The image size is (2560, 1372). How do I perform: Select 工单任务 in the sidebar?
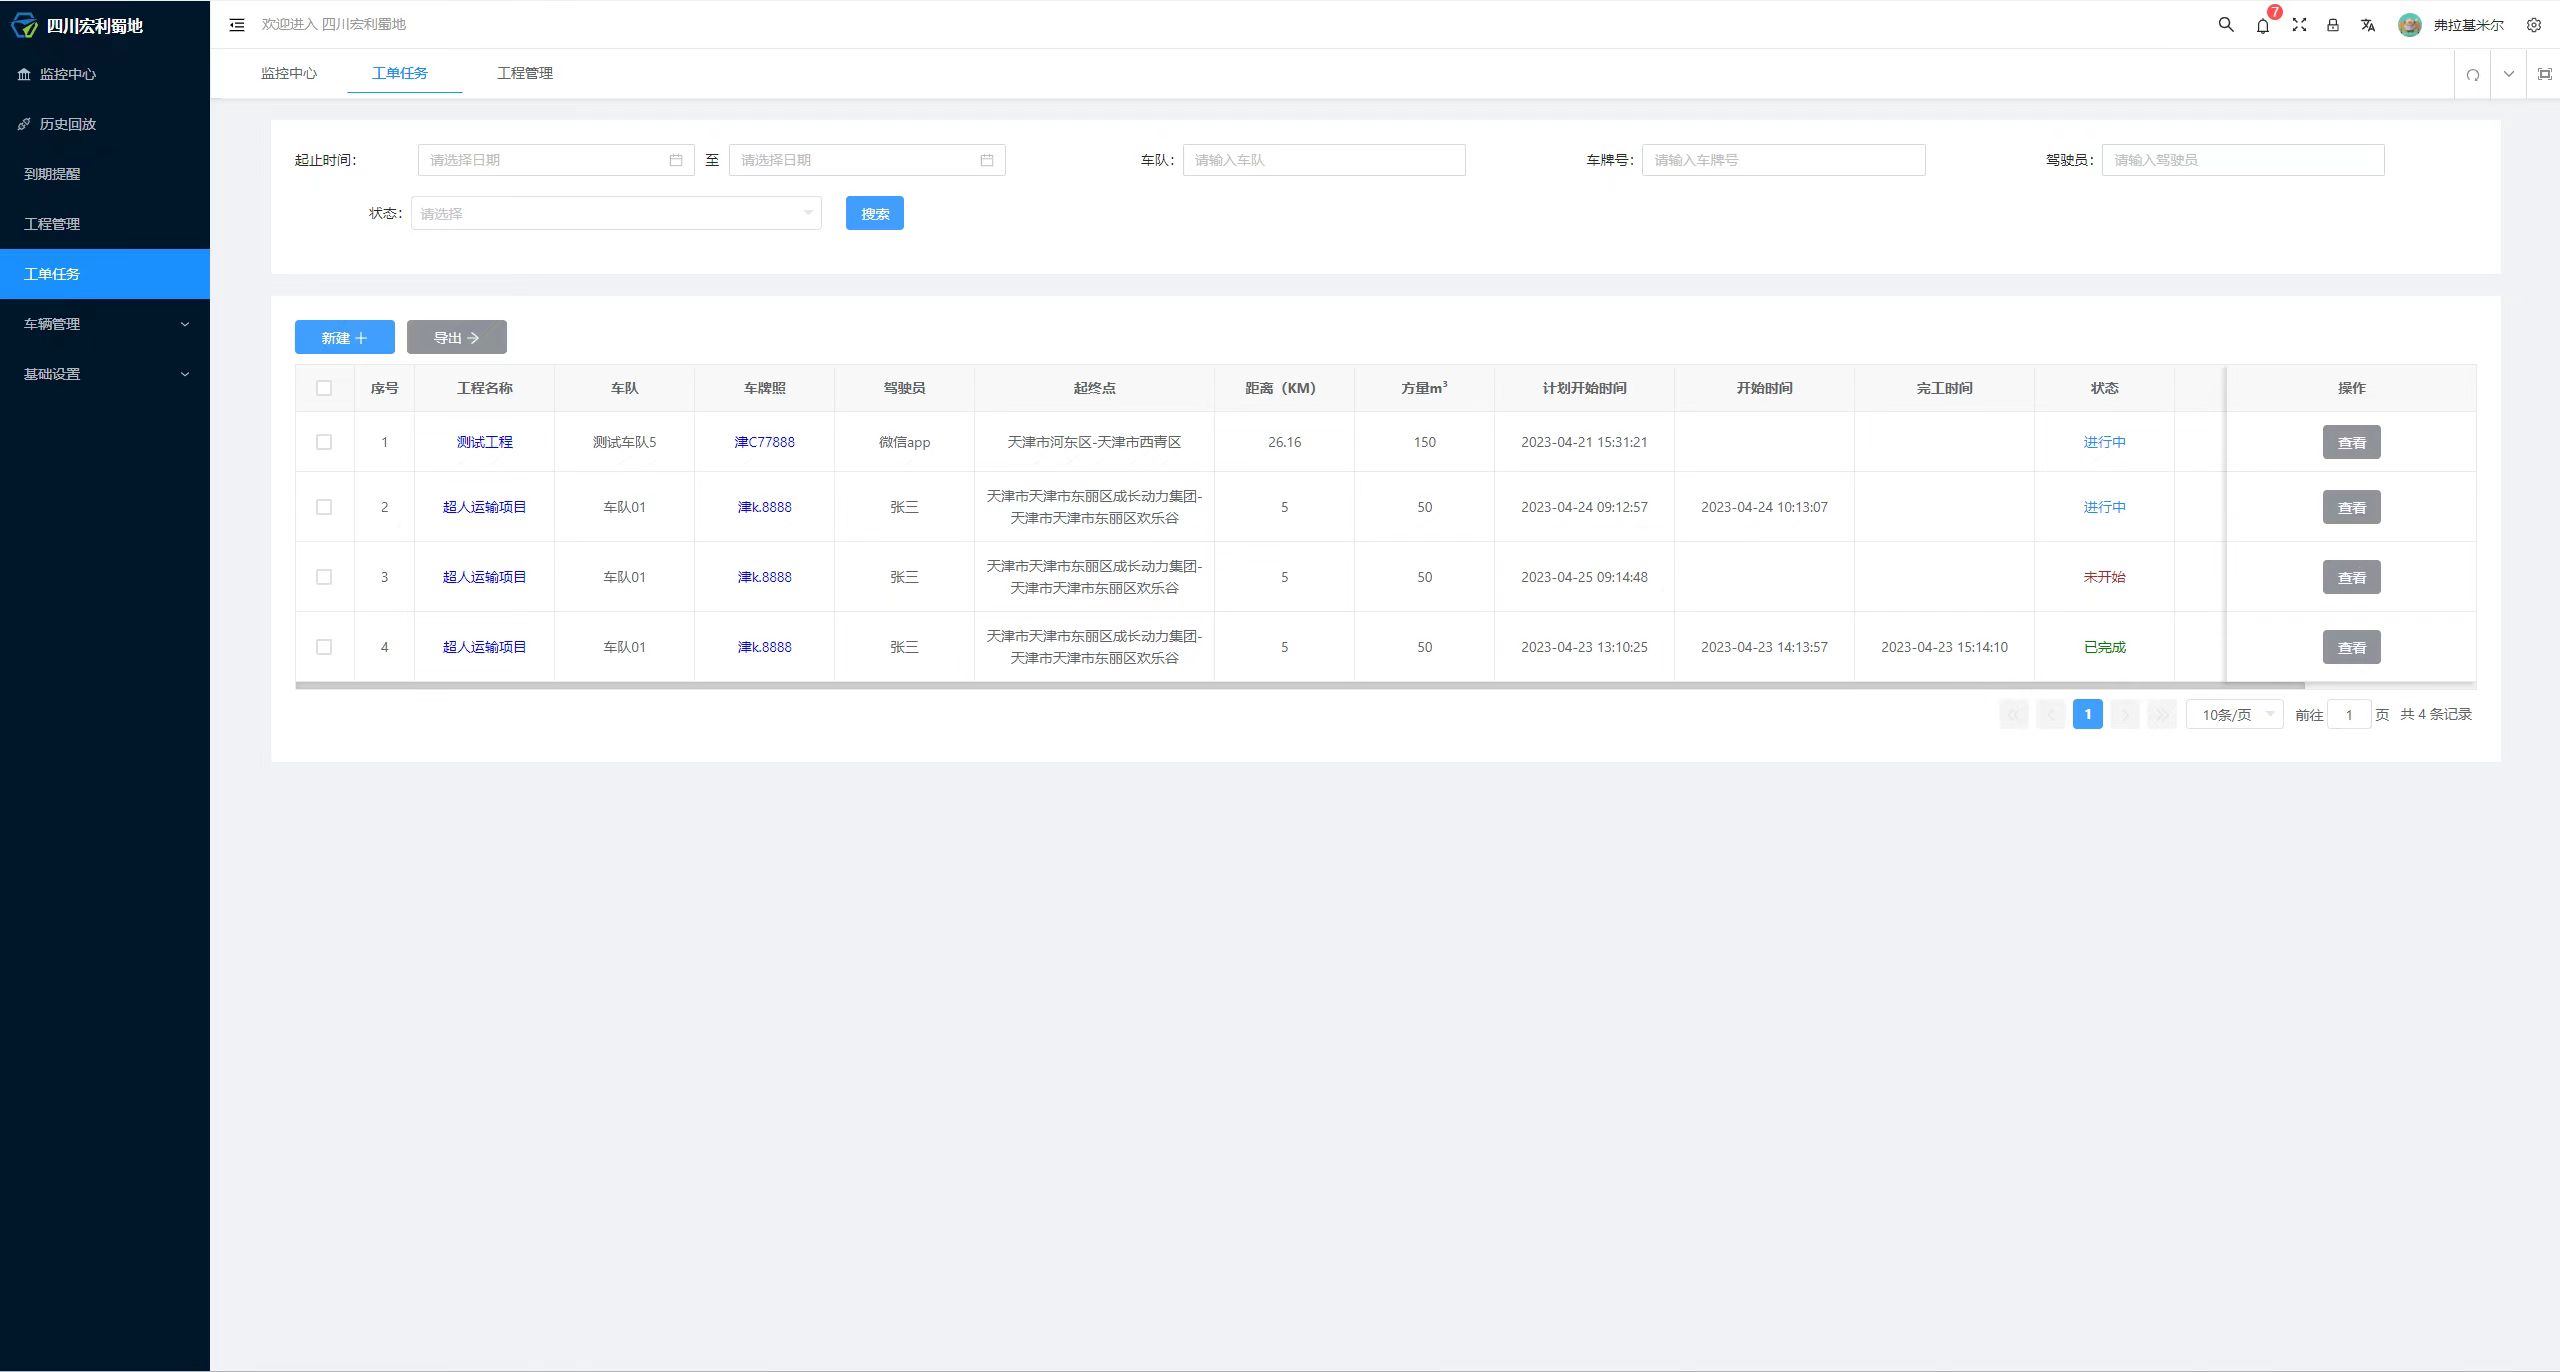[x=105, y=274]
